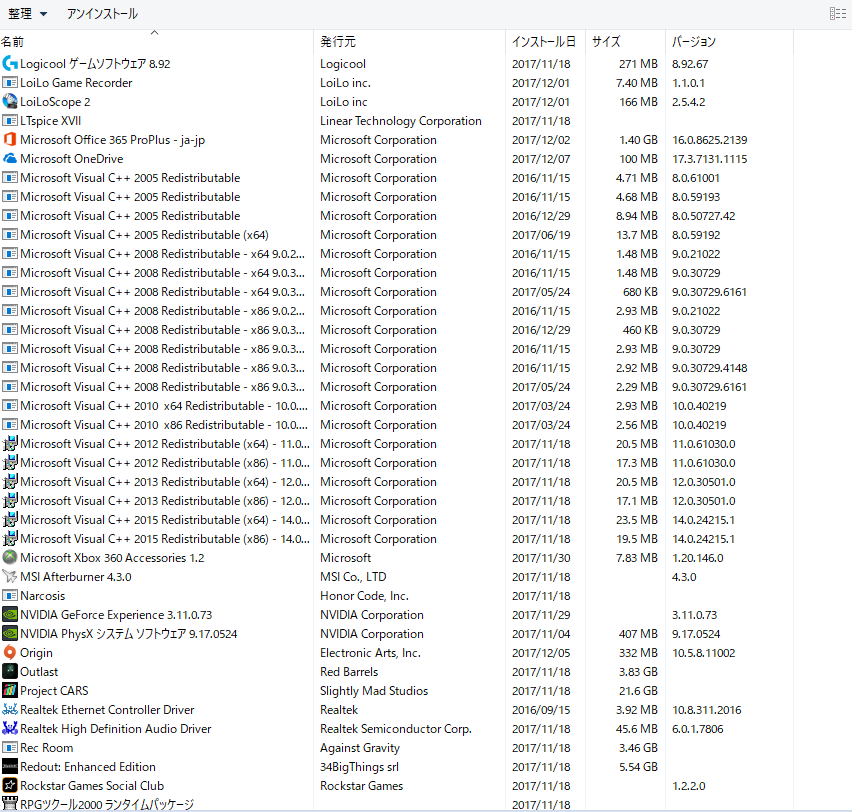Select the Narcosis program icon
852x812 pixels.
10,596
